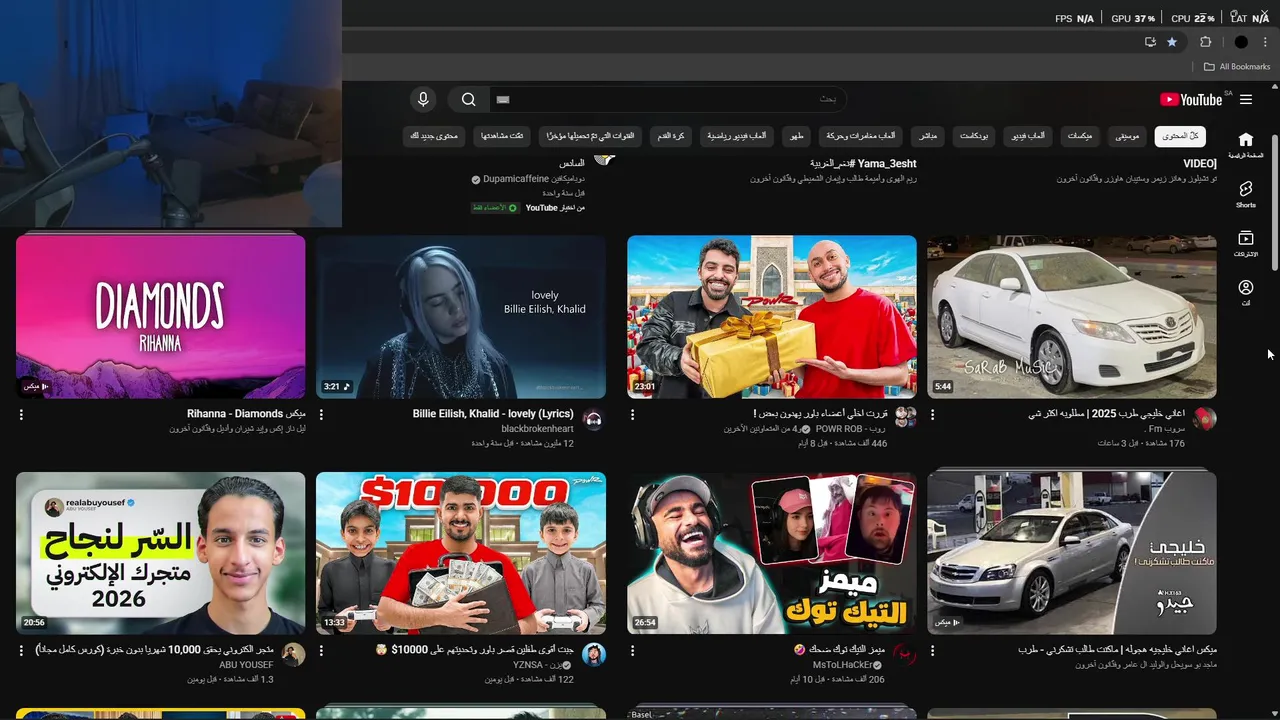Screen dimensions: 1280x720
Task: Click in the YouTube search box
Action: click(668, 99)
